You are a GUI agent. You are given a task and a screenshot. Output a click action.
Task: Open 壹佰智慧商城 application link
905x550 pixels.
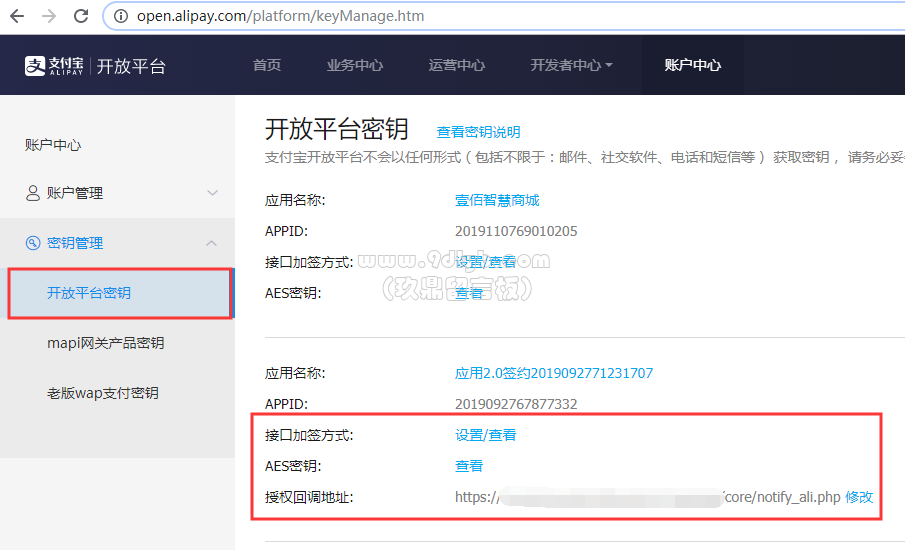click(x=497, y=200)
